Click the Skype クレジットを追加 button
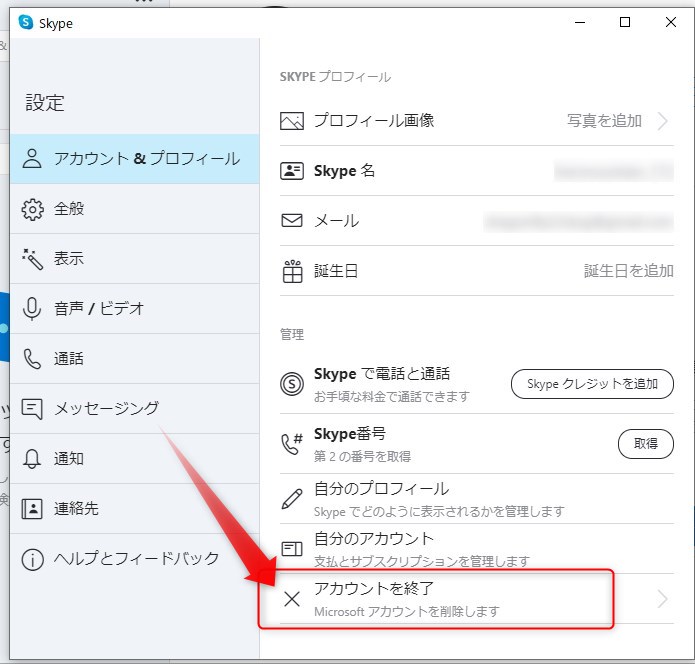This screenshot has height=664, width=695. (x=592, y=384)
